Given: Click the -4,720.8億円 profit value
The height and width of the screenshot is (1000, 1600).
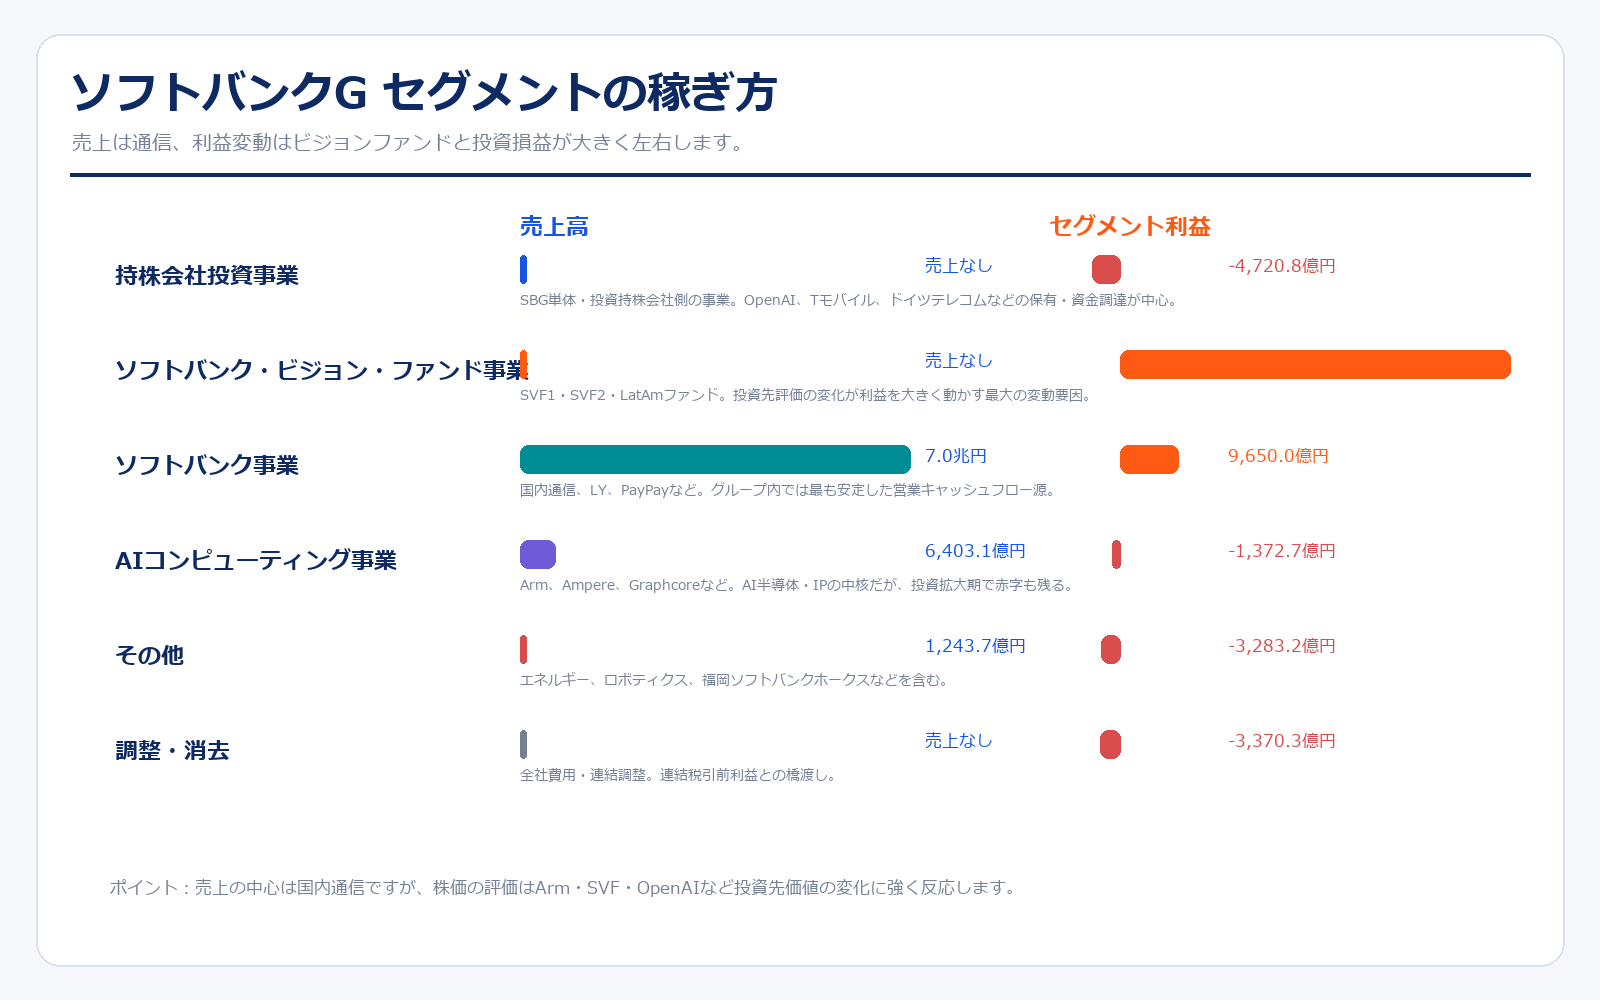Looking at the screenshot, I should [x=1282, y=266].
